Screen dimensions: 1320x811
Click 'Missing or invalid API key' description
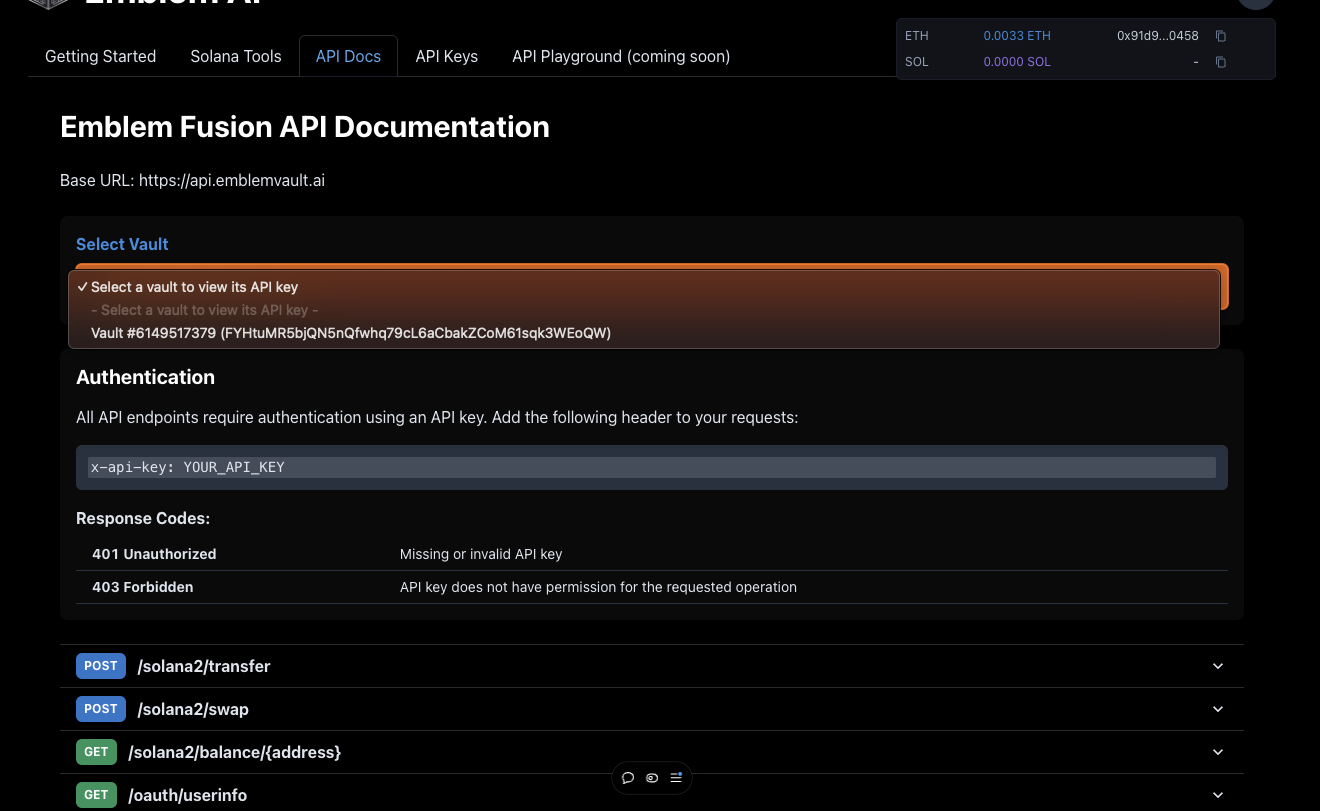pos(481,554)
